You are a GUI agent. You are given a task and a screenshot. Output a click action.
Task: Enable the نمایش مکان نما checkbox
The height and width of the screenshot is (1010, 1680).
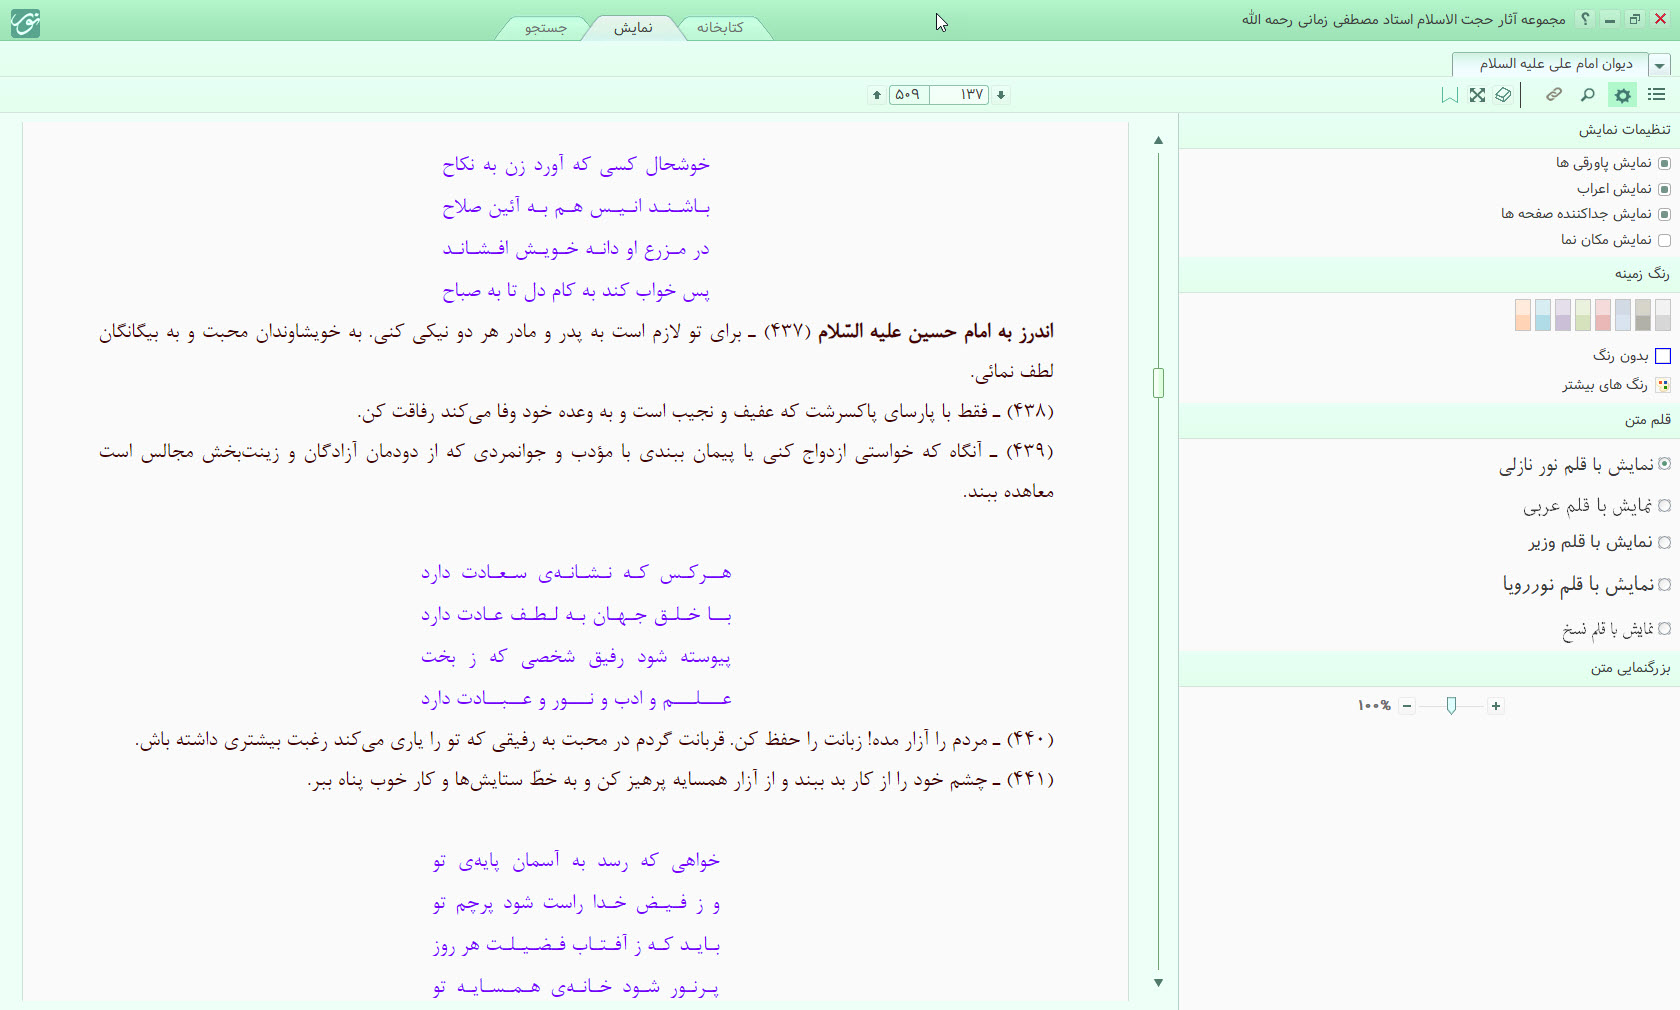[x=1664, y=240]
